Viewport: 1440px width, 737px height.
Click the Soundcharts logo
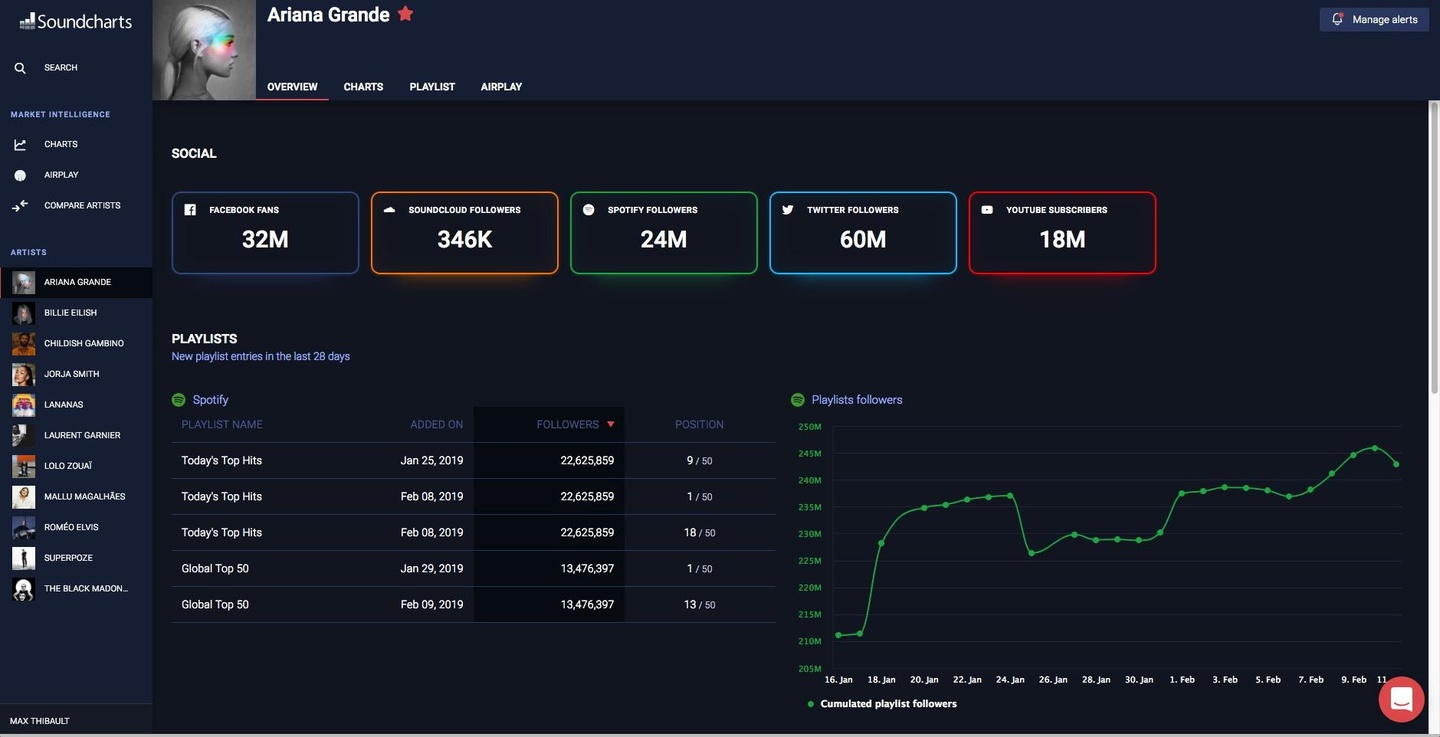[x=76, y=20]
